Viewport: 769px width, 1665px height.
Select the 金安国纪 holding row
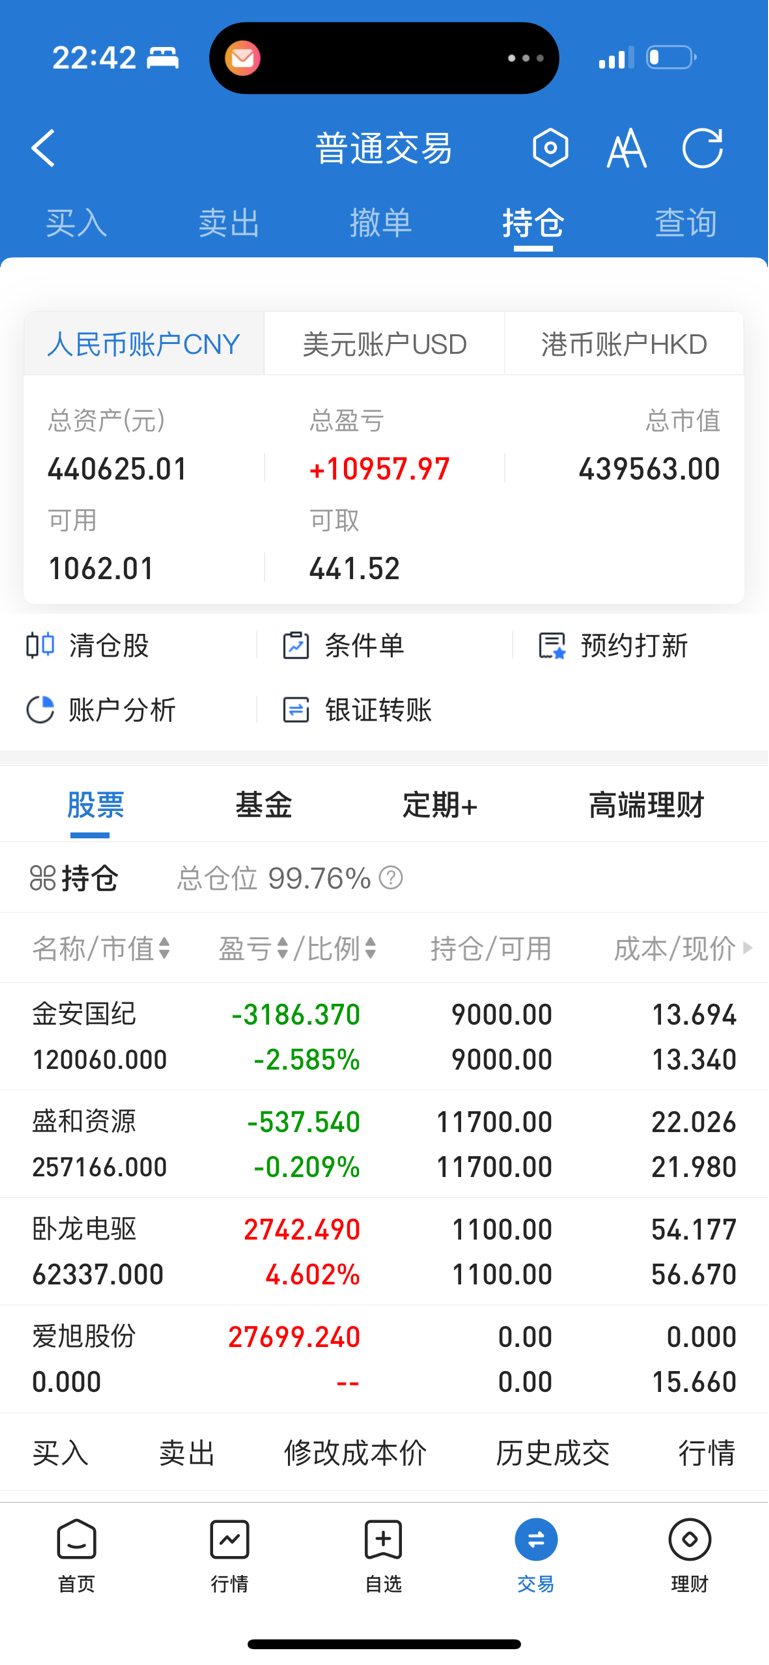tap(384, 1037)
